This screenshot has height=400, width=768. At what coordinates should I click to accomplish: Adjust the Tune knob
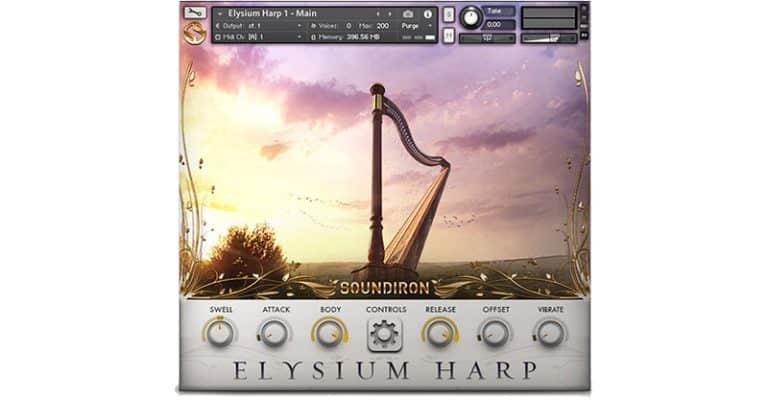(x=471, y=18)
